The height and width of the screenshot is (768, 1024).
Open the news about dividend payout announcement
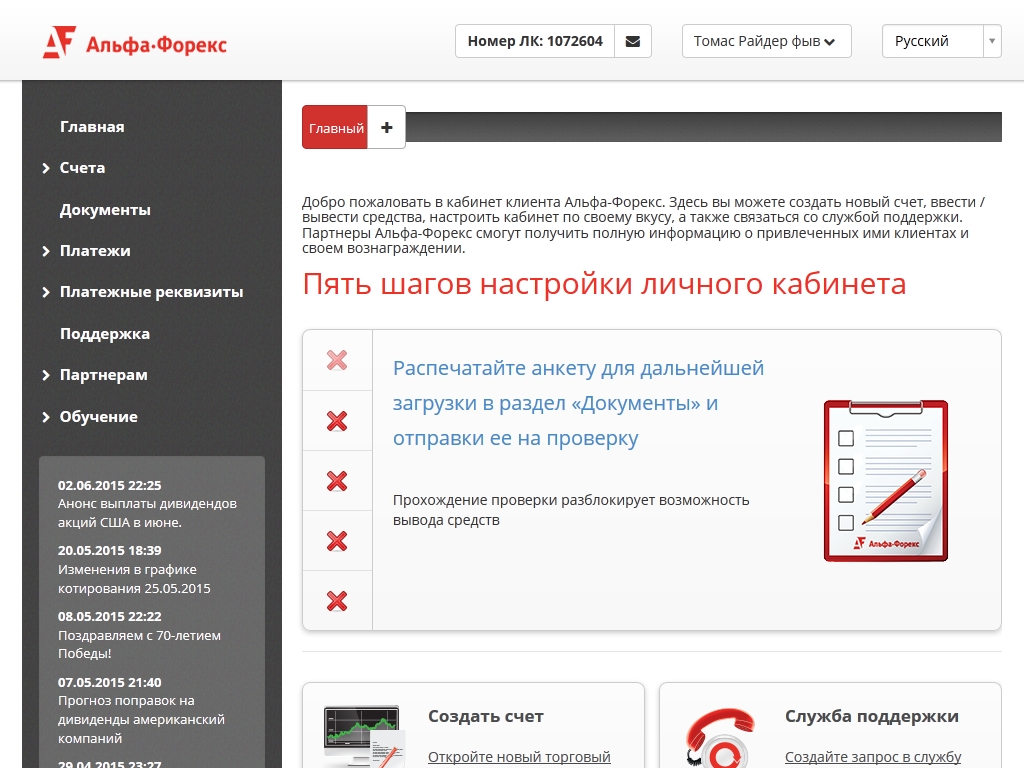pyautogui.click(x=147, y=512)
